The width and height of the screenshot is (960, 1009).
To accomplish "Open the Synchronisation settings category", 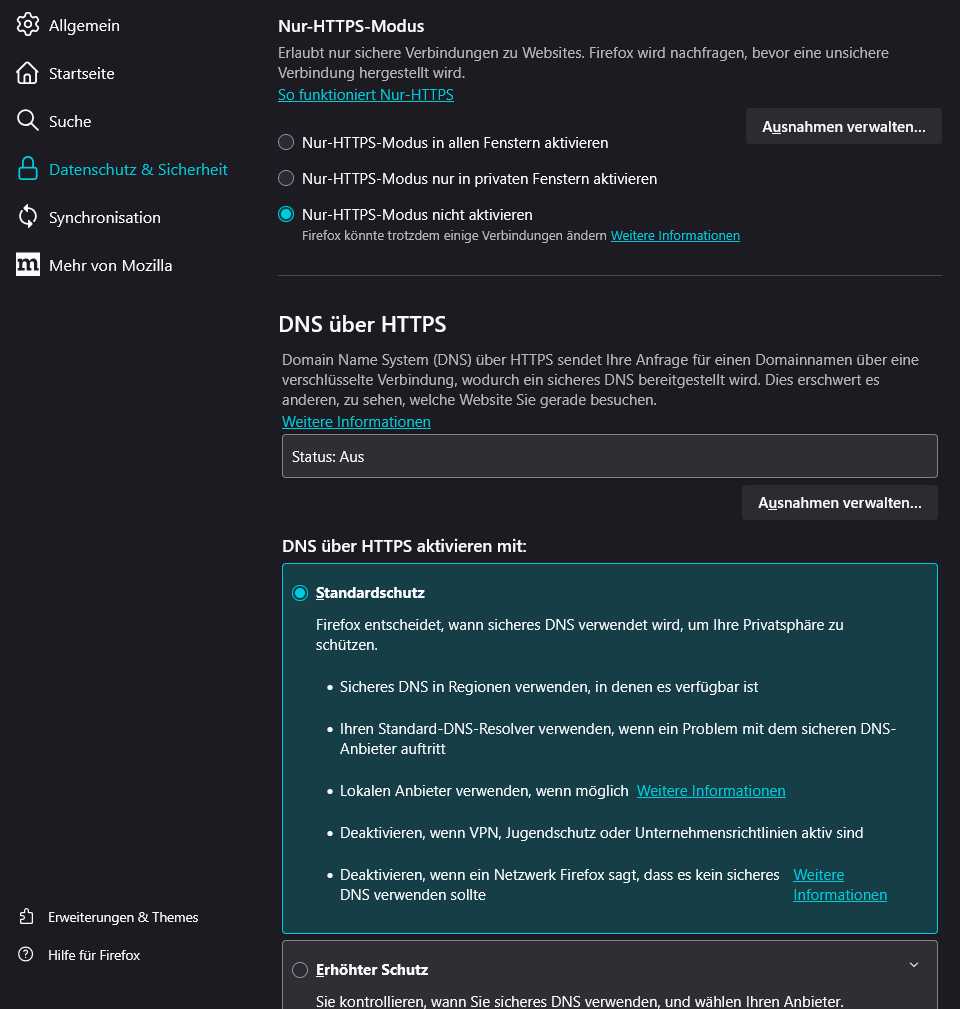I will [x=104, y=217].
